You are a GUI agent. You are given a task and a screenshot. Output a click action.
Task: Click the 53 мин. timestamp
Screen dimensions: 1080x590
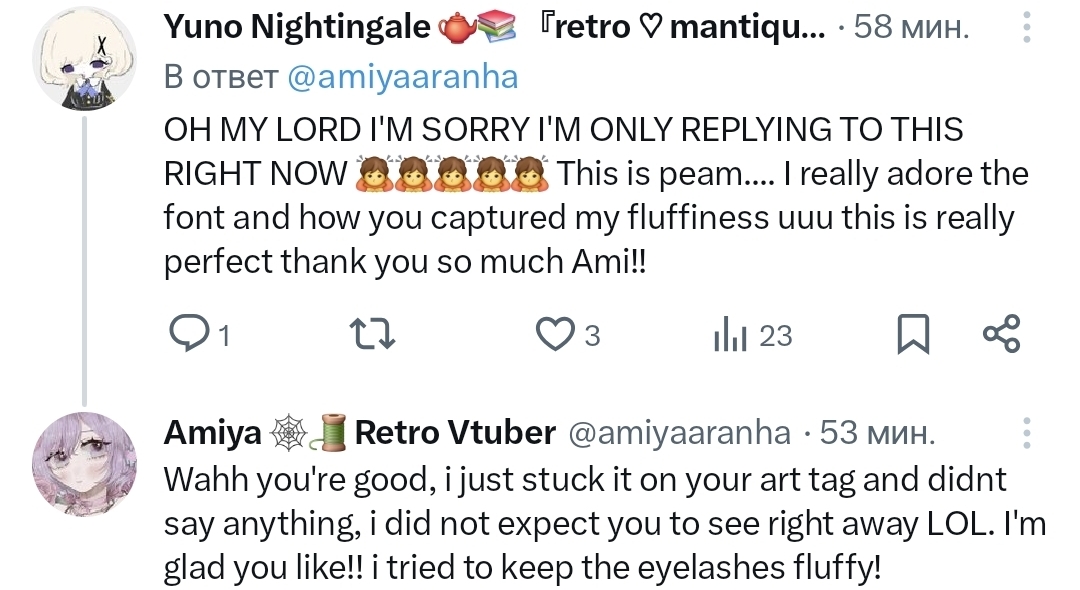[x=877, y=432]
